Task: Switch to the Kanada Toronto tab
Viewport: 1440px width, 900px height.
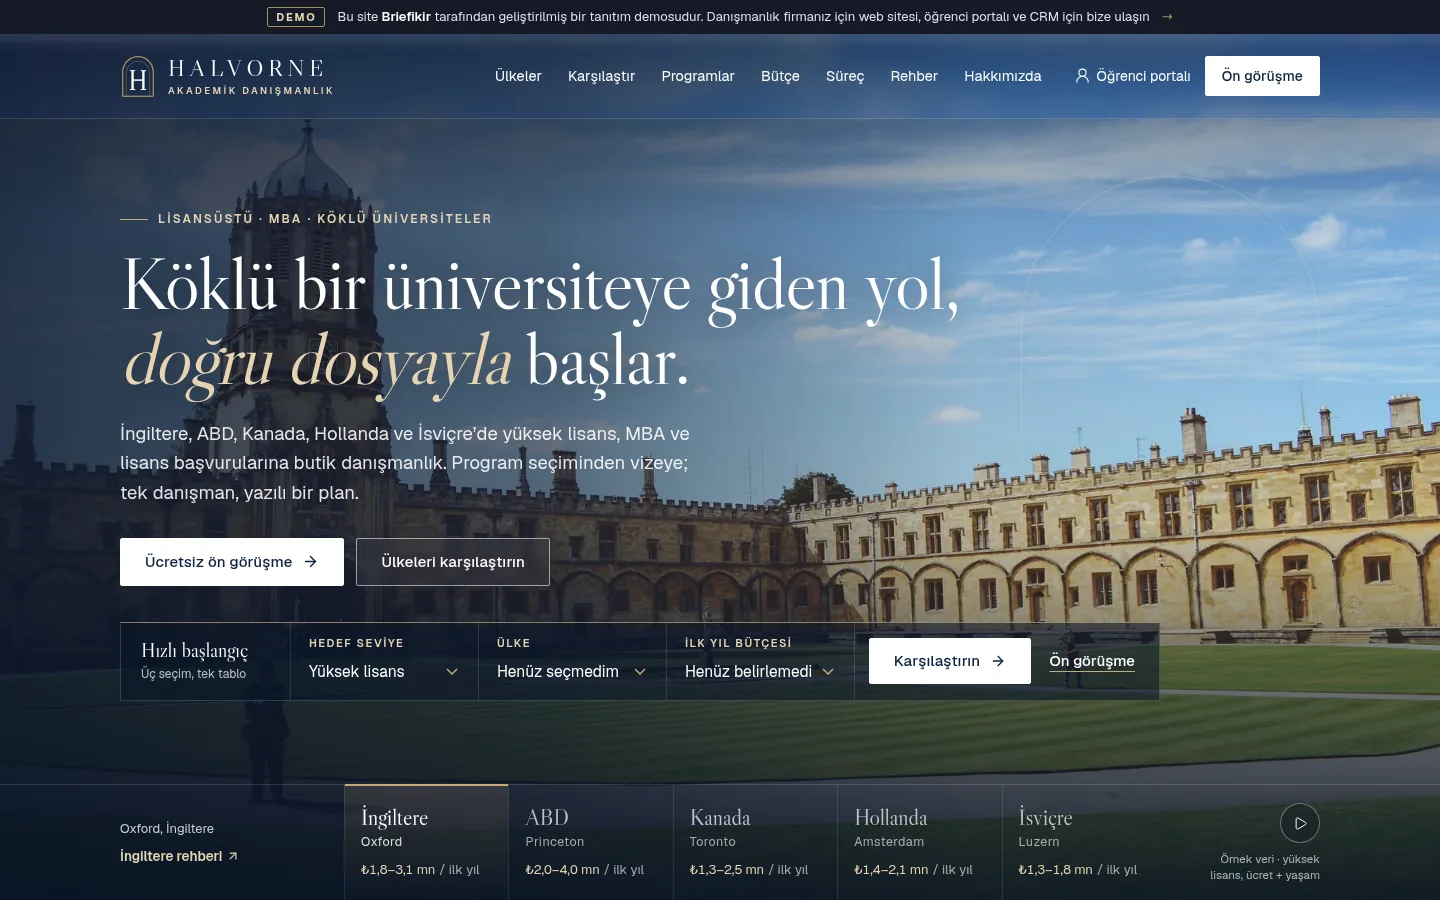Action: click(x=755, y=842)
